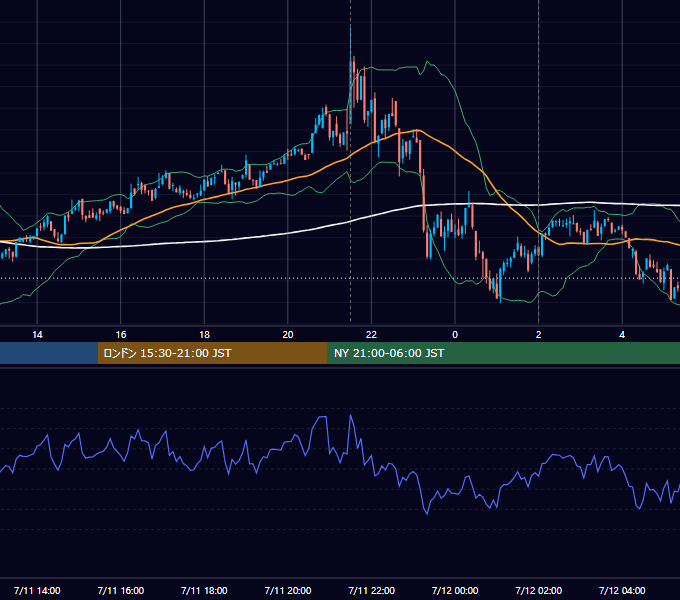The height and width of the screenshot is (600, 680).
Task: Click the 22 hour label on price chart axis
Action: coord(371,335)
